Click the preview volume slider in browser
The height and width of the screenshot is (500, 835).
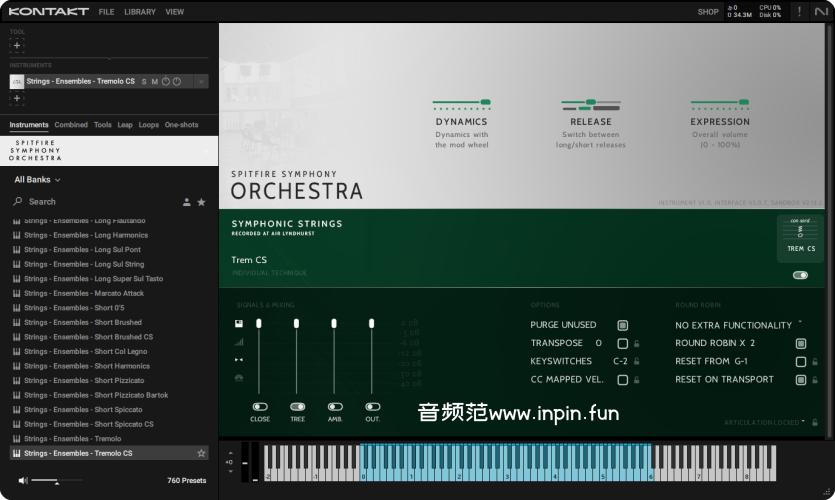point(56,480)
